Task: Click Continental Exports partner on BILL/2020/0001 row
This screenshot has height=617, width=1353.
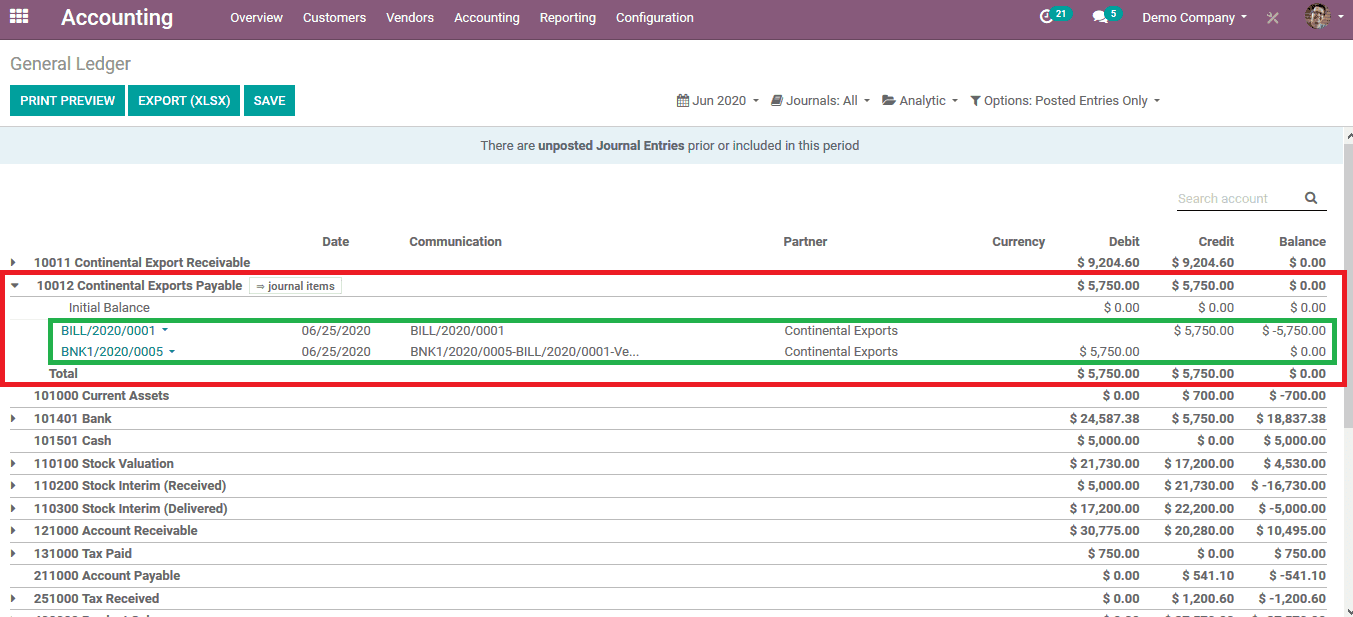Action: pos(841,330)
